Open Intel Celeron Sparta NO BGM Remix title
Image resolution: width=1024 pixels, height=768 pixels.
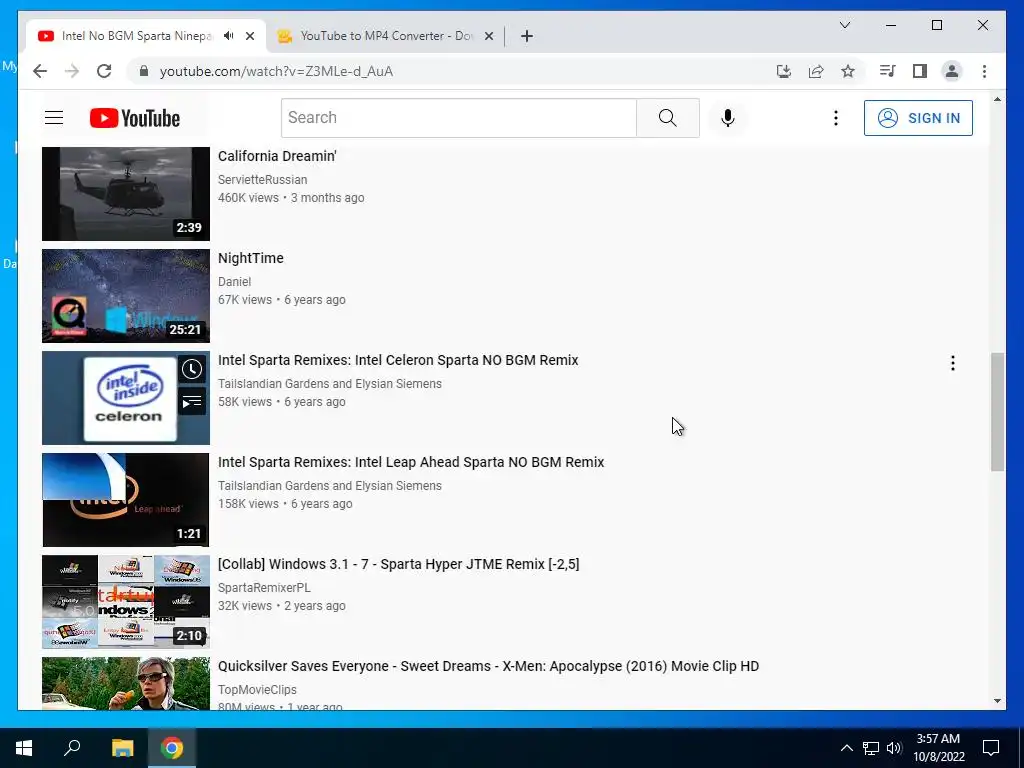tap(398, 360)
